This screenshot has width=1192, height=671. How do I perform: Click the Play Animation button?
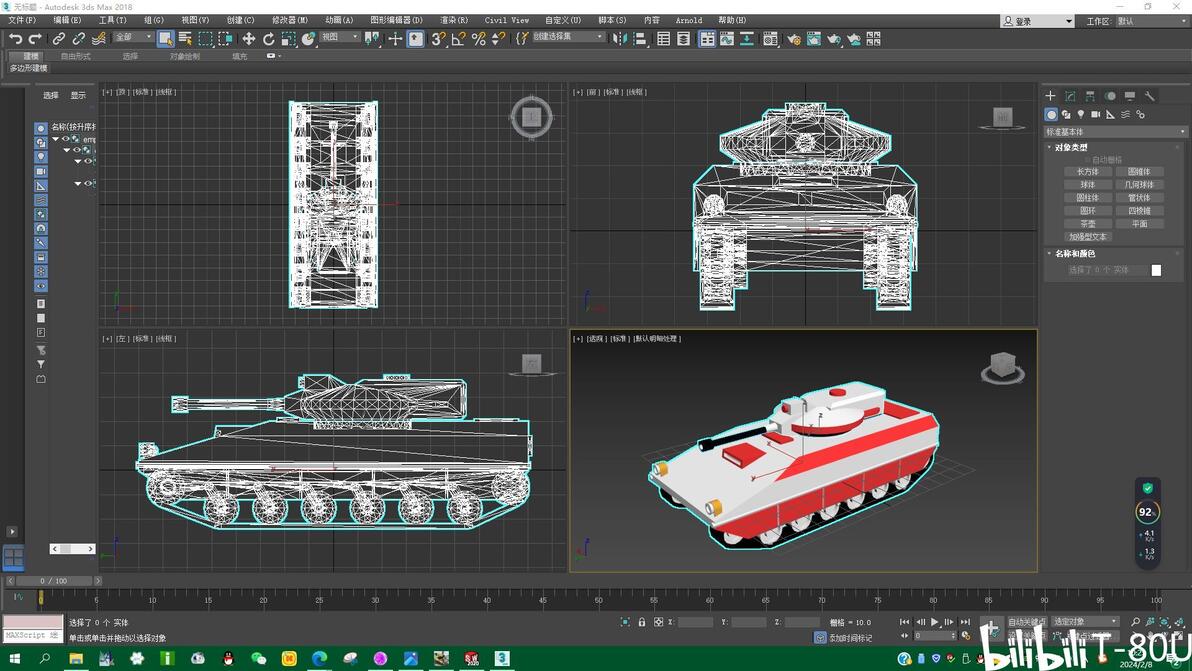(935, 622)
